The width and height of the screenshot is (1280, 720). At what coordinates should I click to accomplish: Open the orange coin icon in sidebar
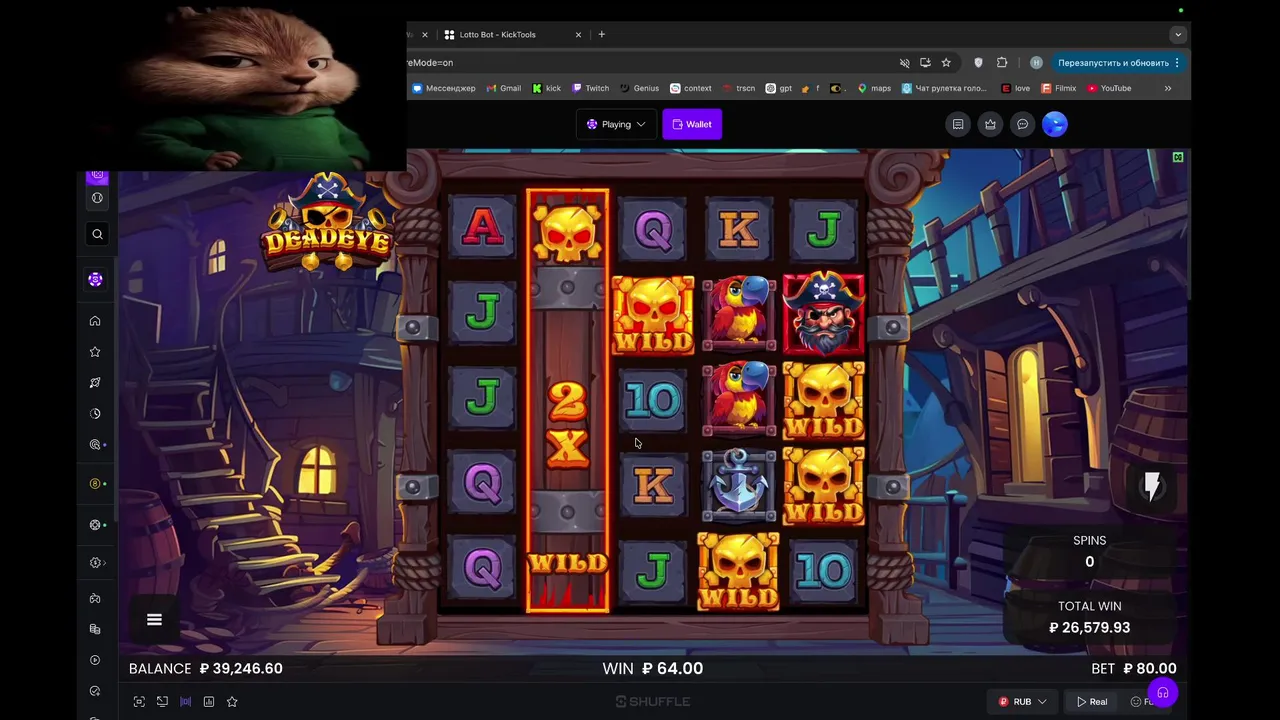pos(96,484)
